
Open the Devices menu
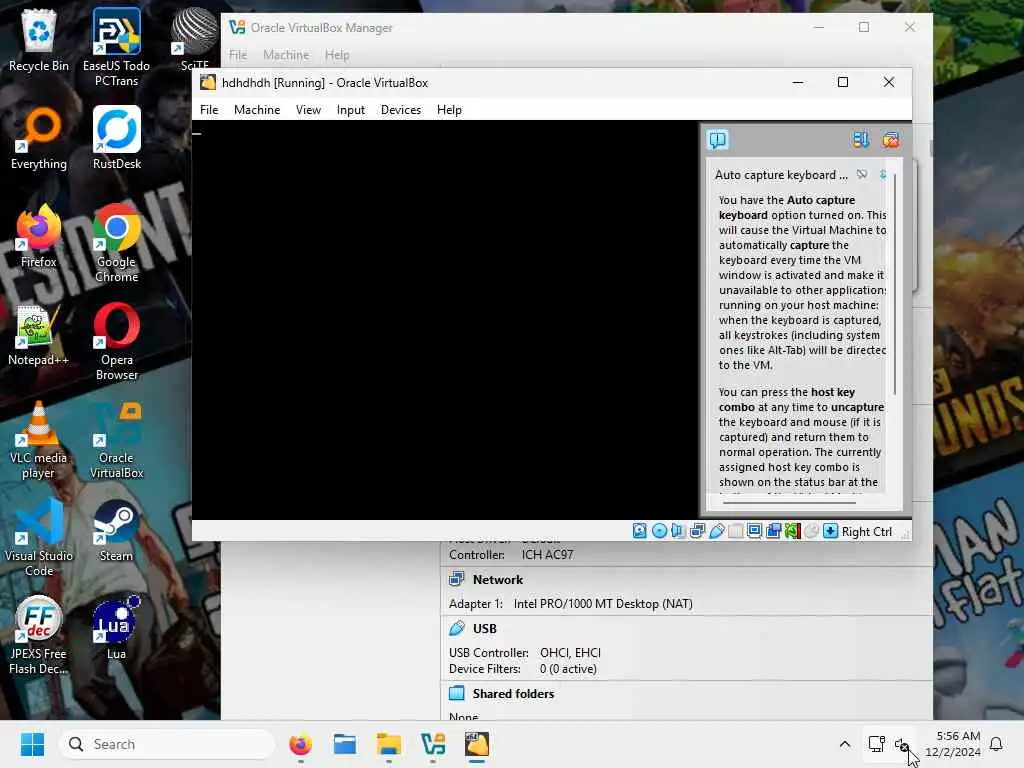pyautogui.click(x=401, y=110)
